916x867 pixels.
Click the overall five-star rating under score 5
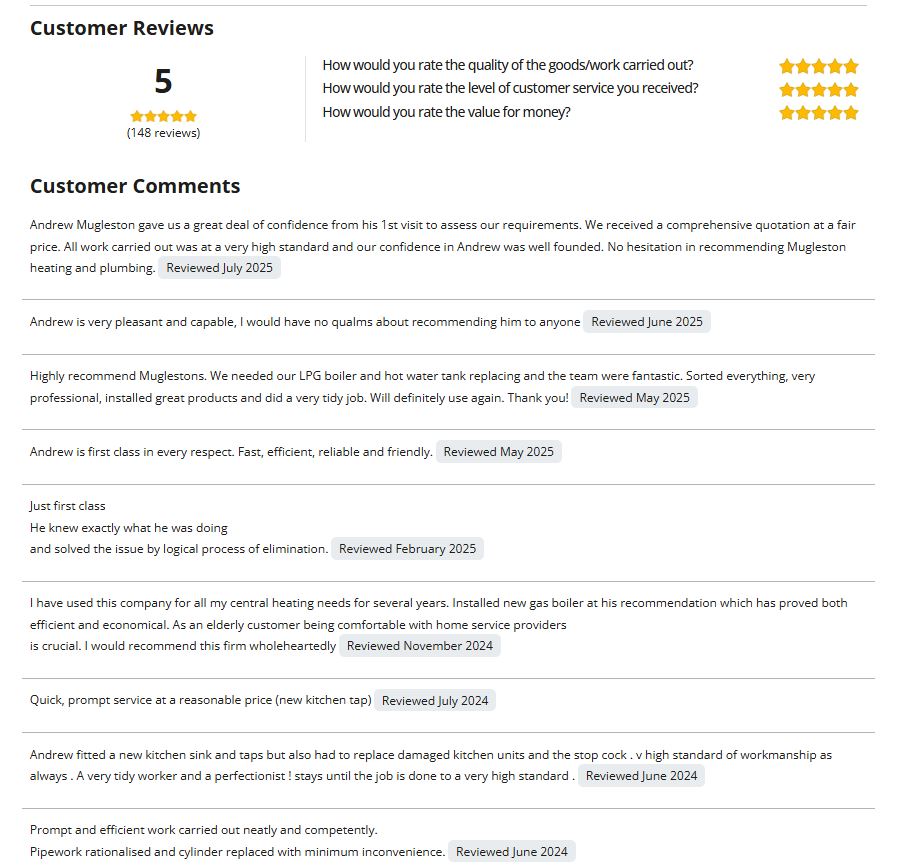click(x=163, y=116)
